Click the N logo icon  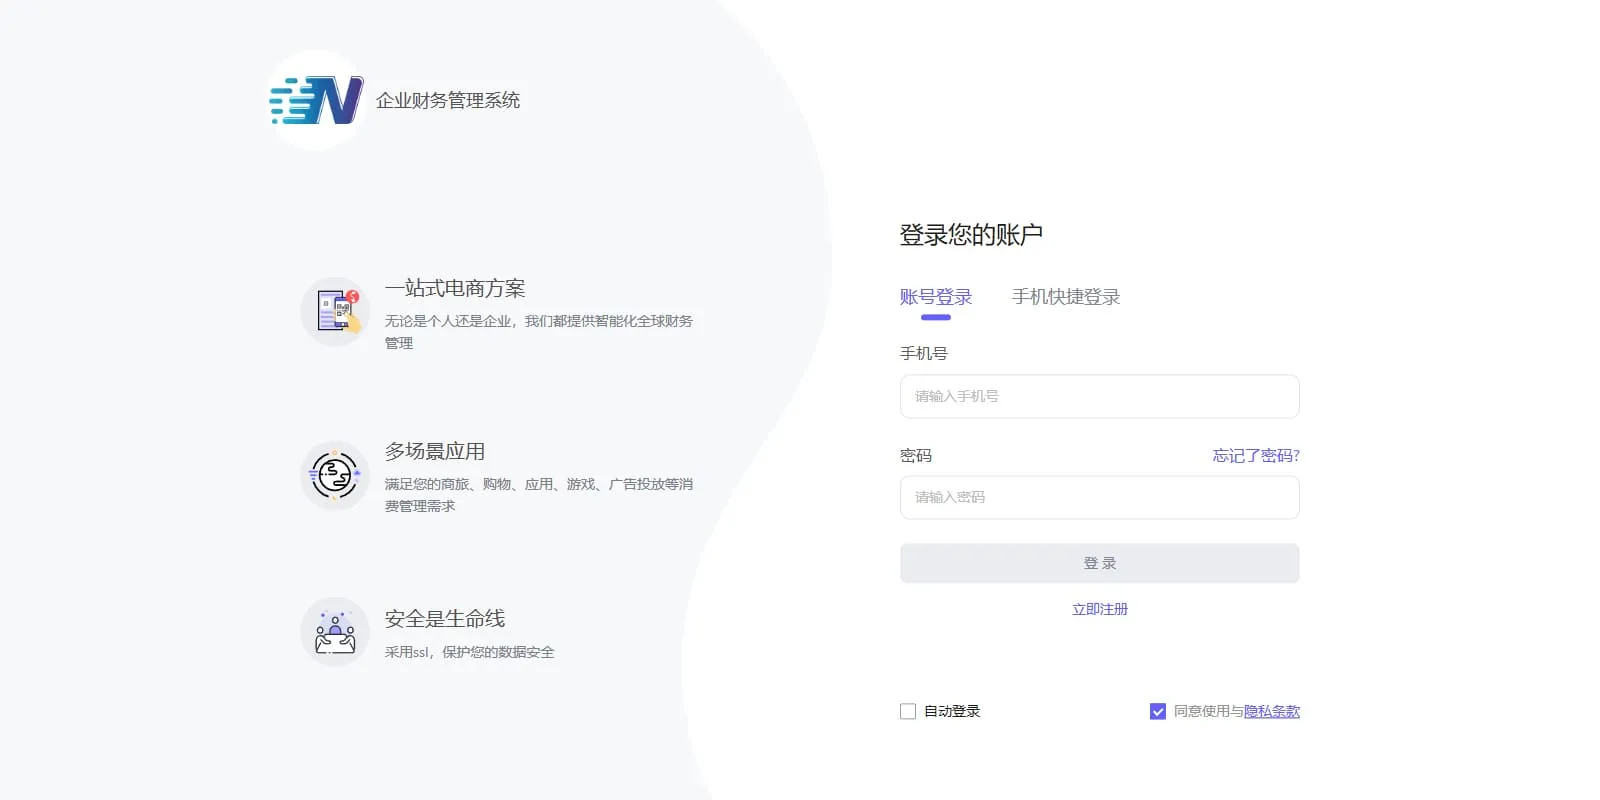[x=316, y=100]
